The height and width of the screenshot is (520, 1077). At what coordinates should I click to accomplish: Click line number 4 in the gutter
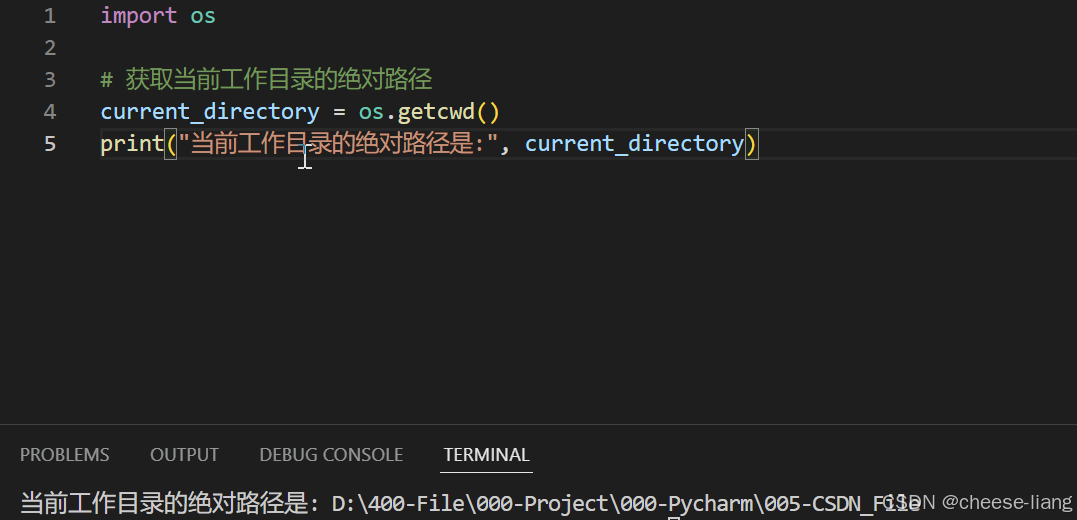tap(50, 112)
